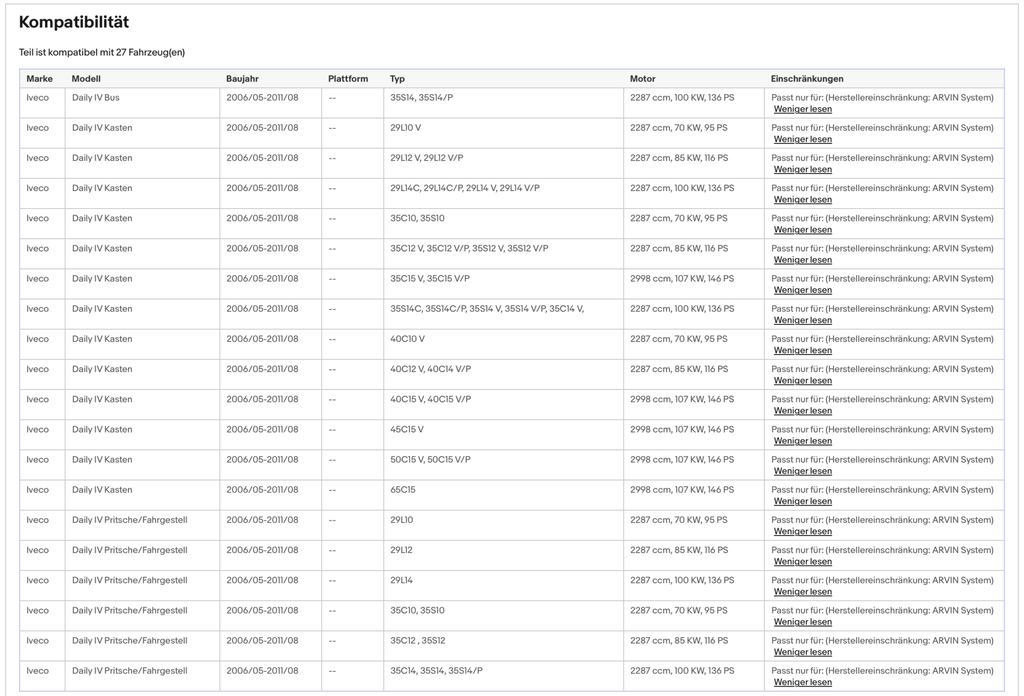
Task: Collapse restriction text for the 29L12 V, 29L12 V/P row
Action: (x=803, y=169)
